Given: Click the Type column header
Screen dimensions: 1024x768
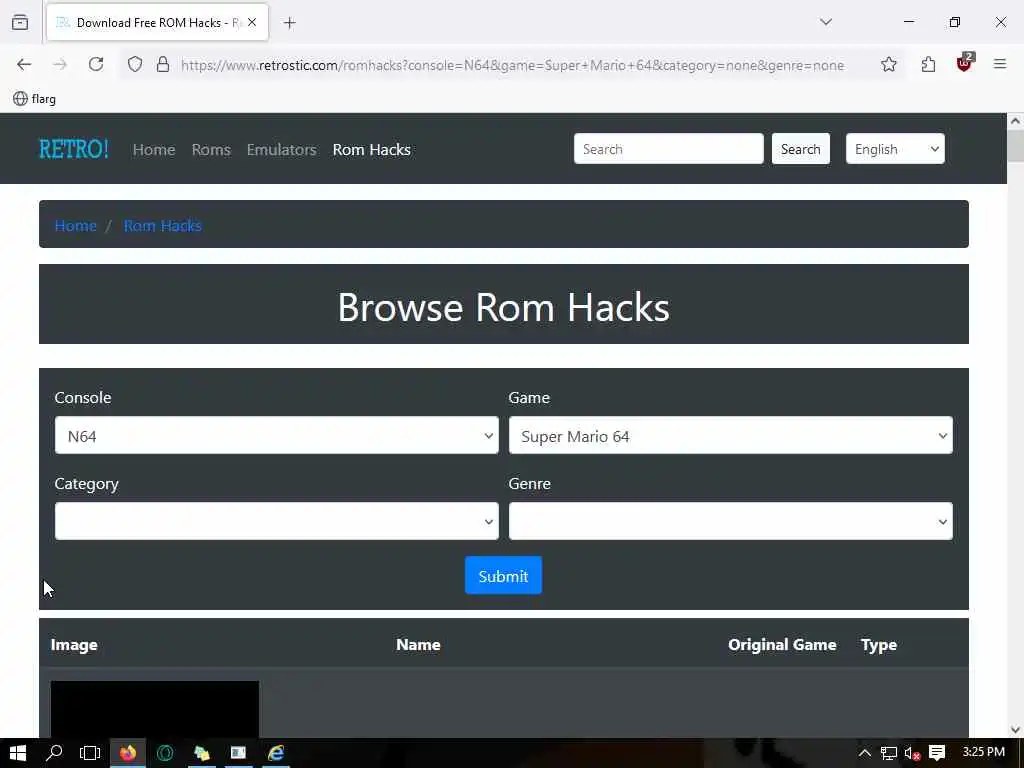Looking at the screenshot, I should [878, 645].
